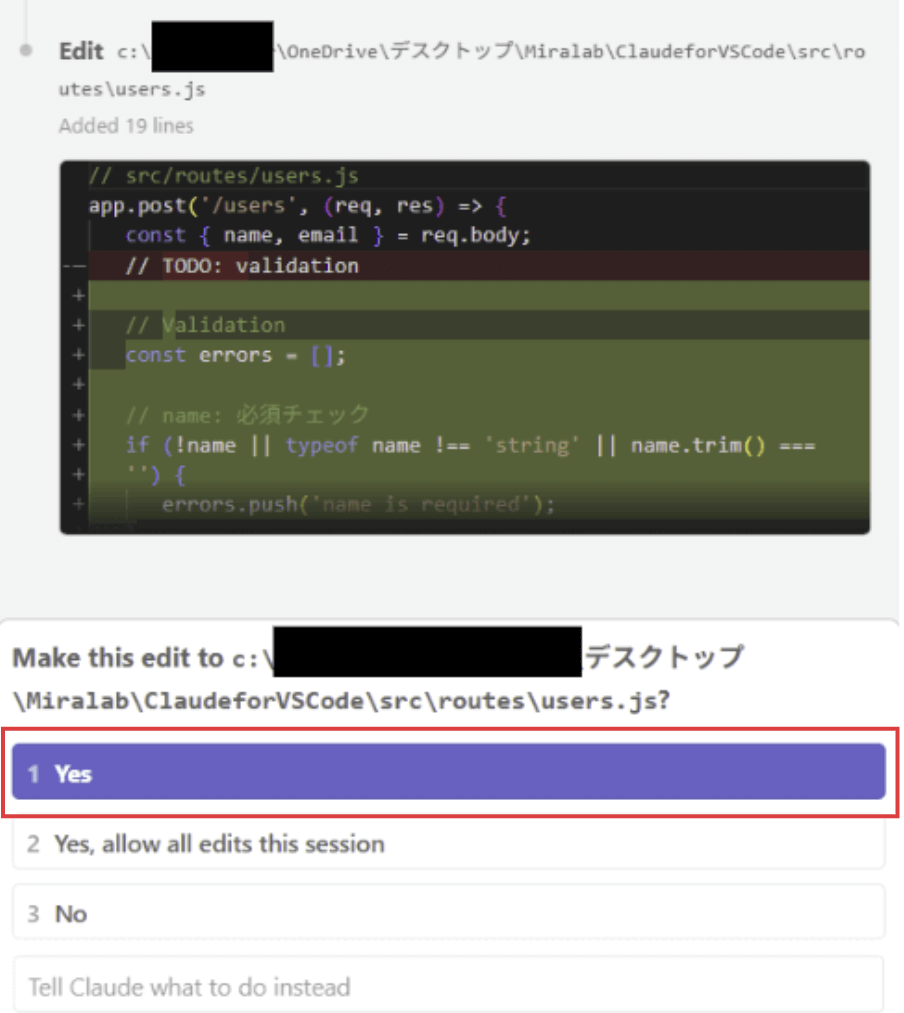The image size is (904, 1013).
Task: Click plus marker beside "// Validation" line
Action: (76, 325)
